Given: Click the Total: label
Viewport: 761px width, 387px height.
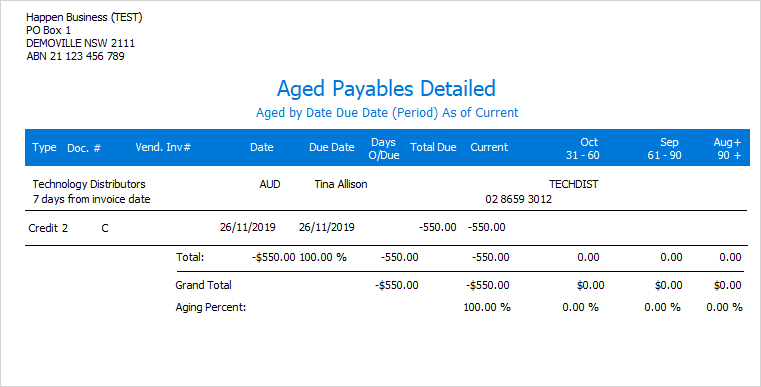Looking at the screenshot, I should (x=190, y=257).
